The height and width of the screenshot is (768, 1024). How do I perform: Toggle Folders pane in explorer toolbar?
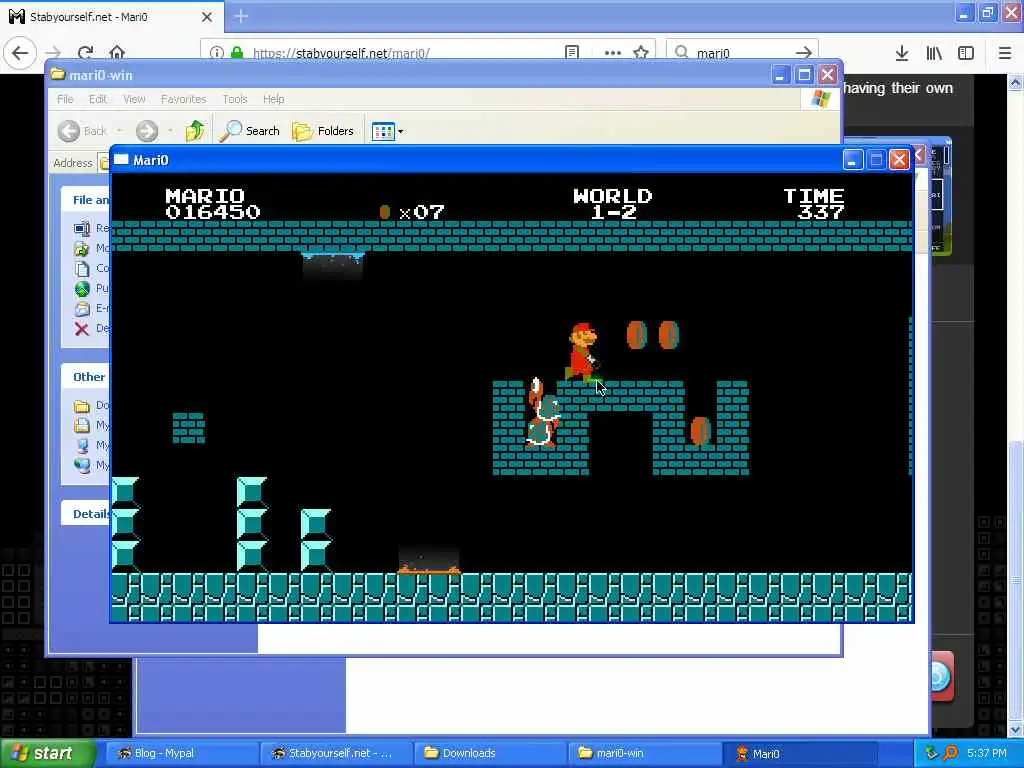[x=323, y=131]
